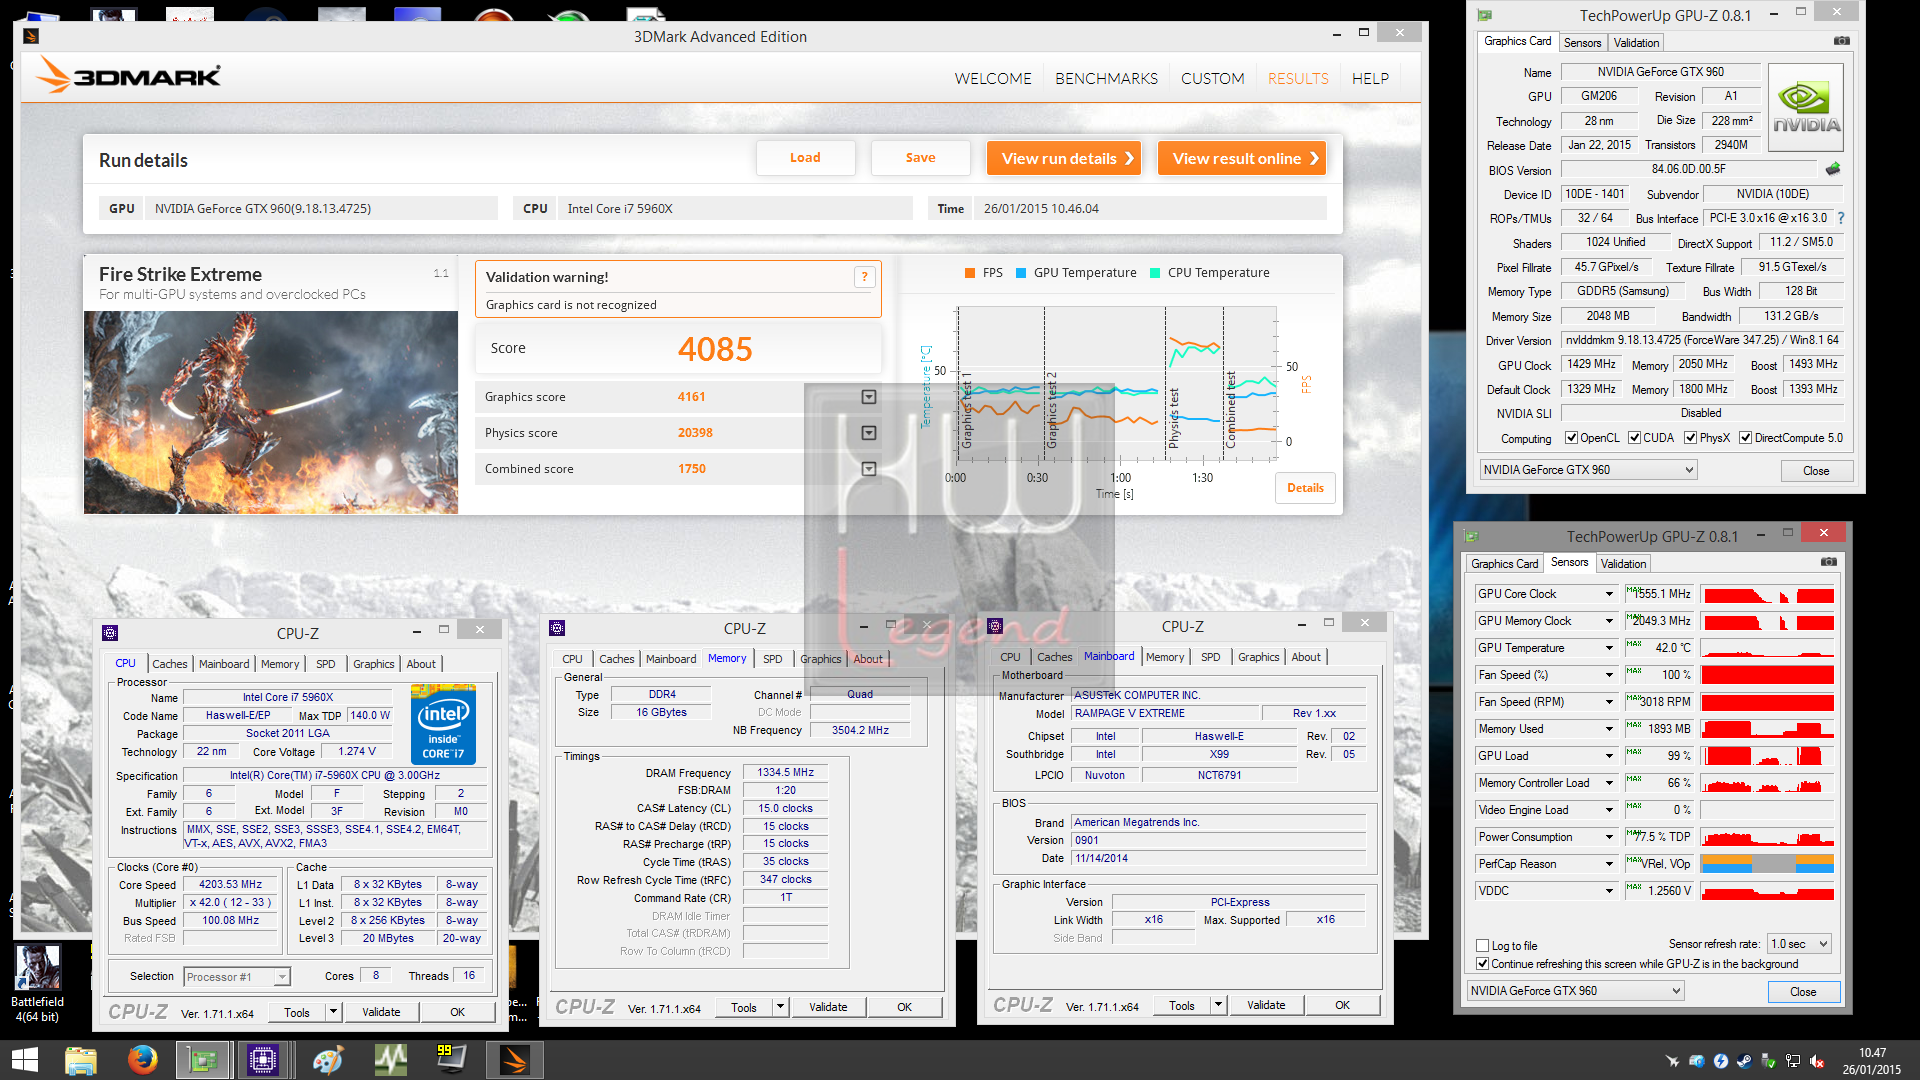Open the GPU Core Clock sensor dropdown

pos(1609,594)
